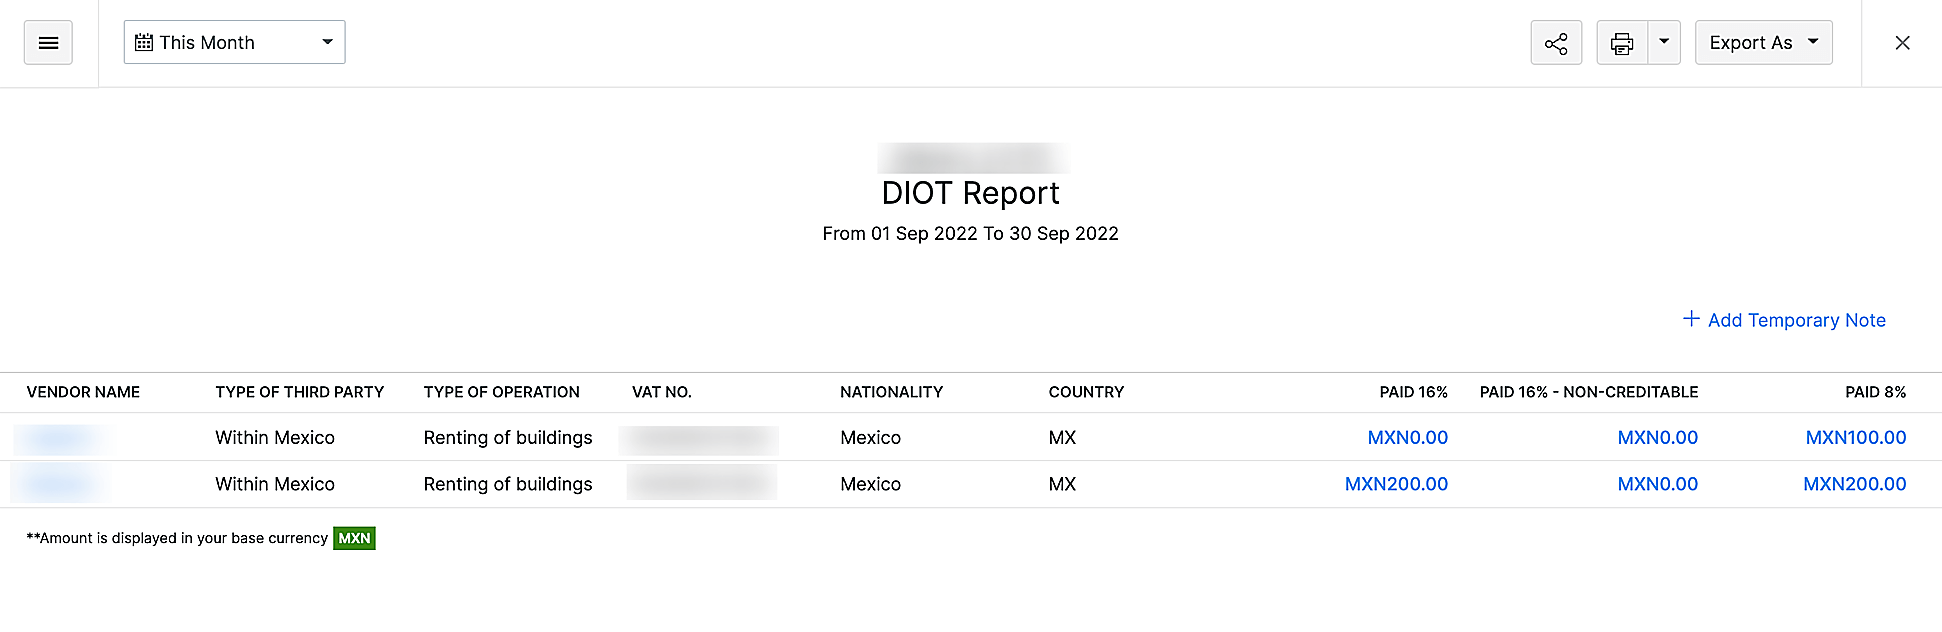This screenshot has height=632, width=1942.
Task: Click the TYPE OF OPERATION column header
Action: (501, 392)
